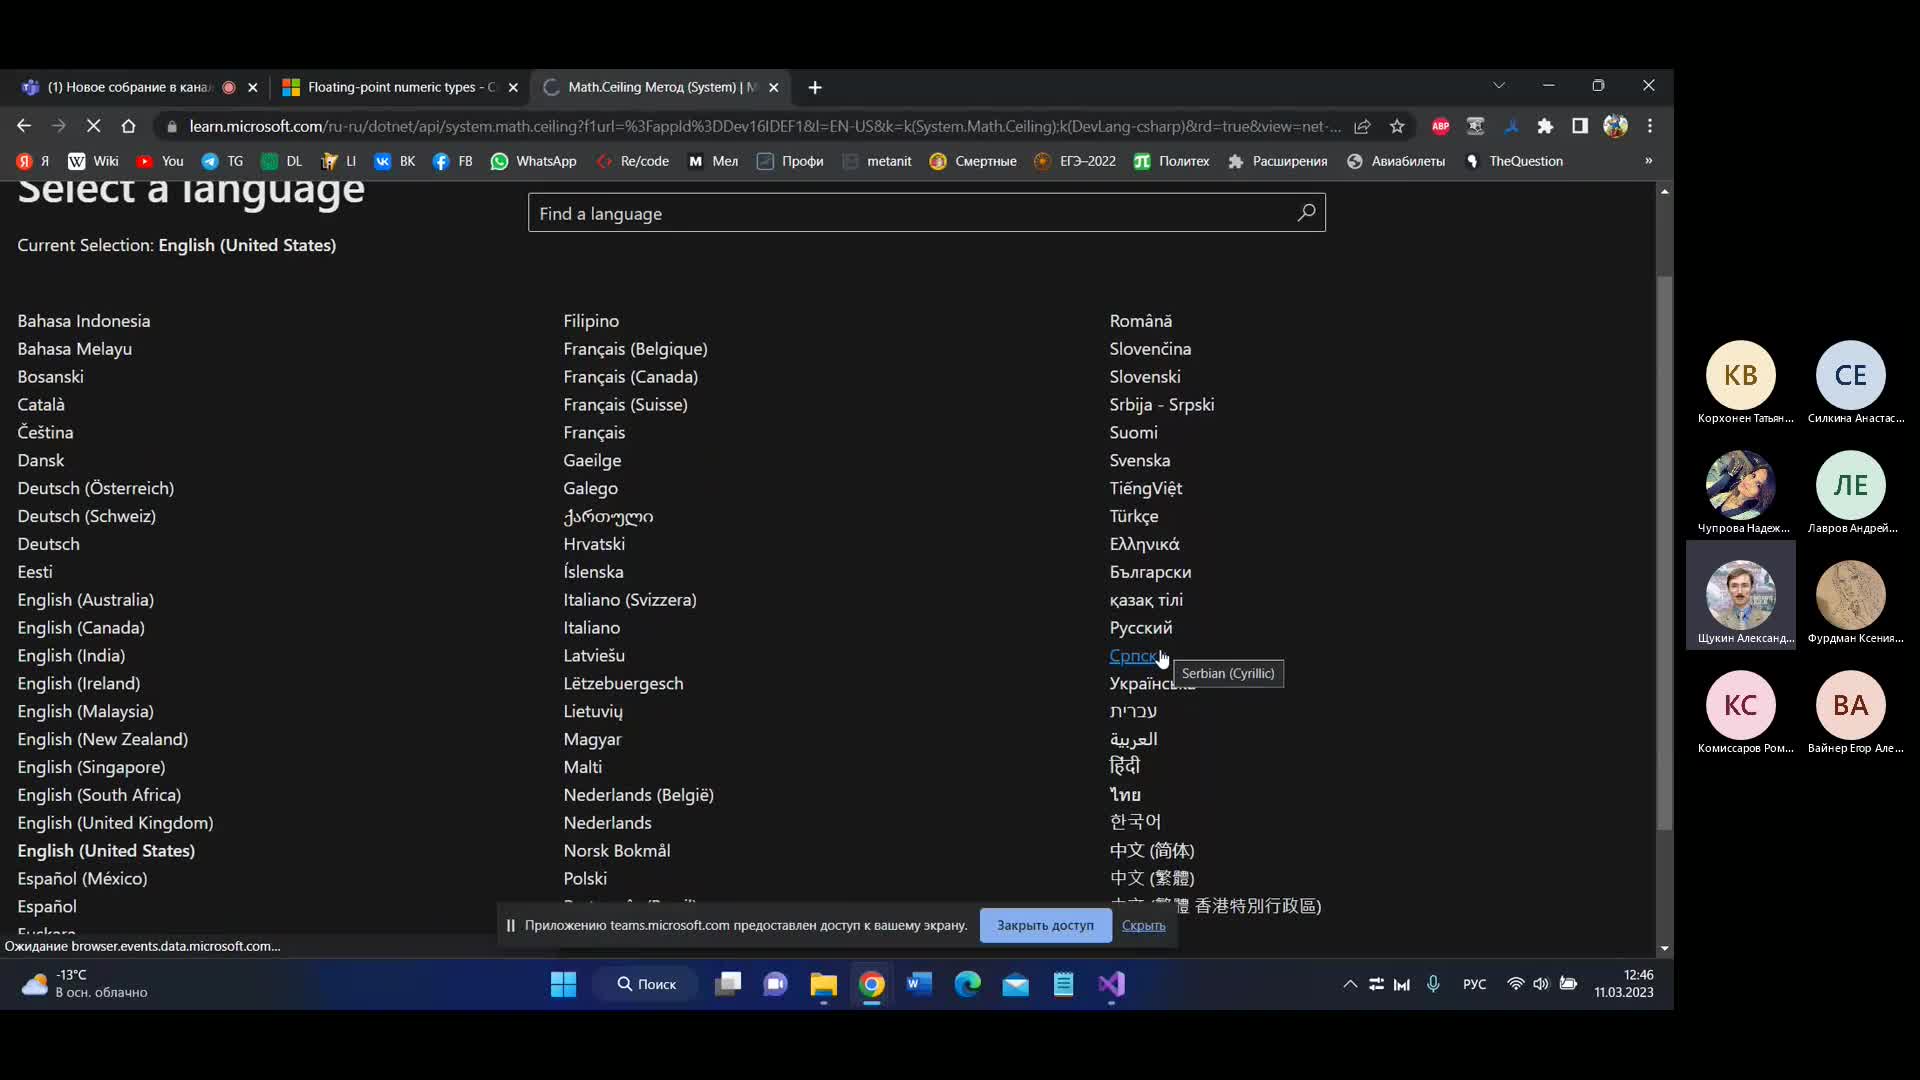
Task: Click the page vertical scrollbar
Action: coord(1664,553)
